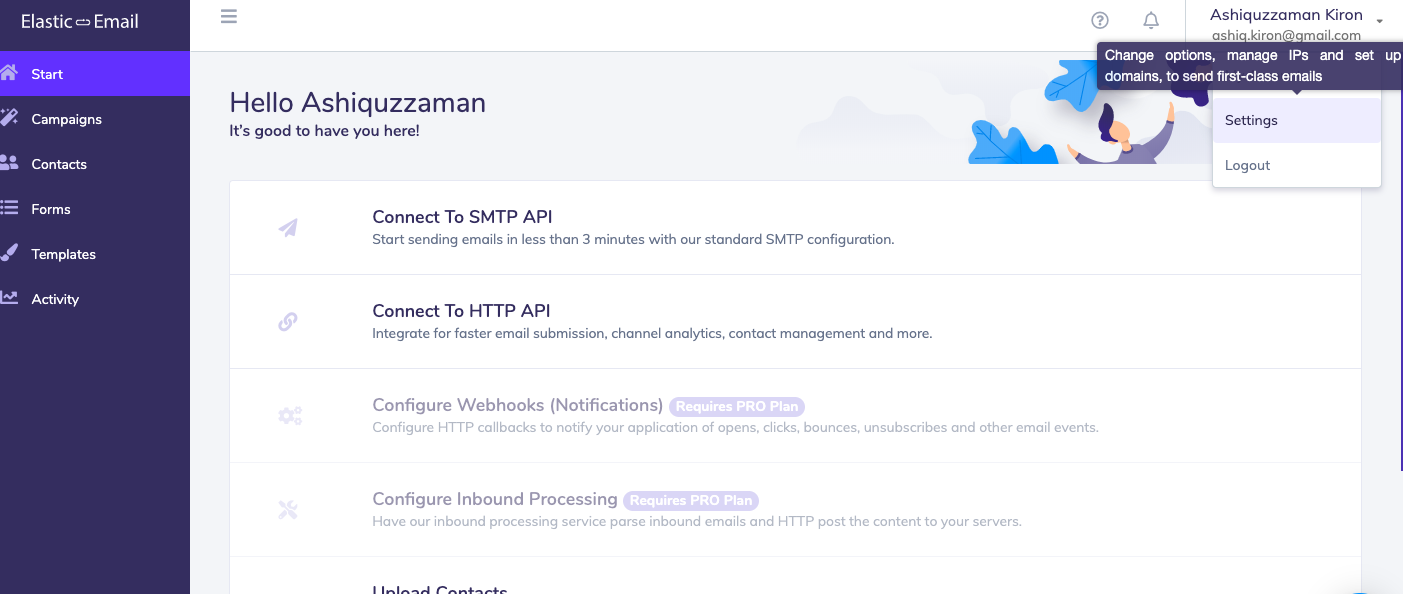This screenshot has height=594, width=1403.
Task: Open Connect To SMTP API
Action: click(x=462, y=217)
